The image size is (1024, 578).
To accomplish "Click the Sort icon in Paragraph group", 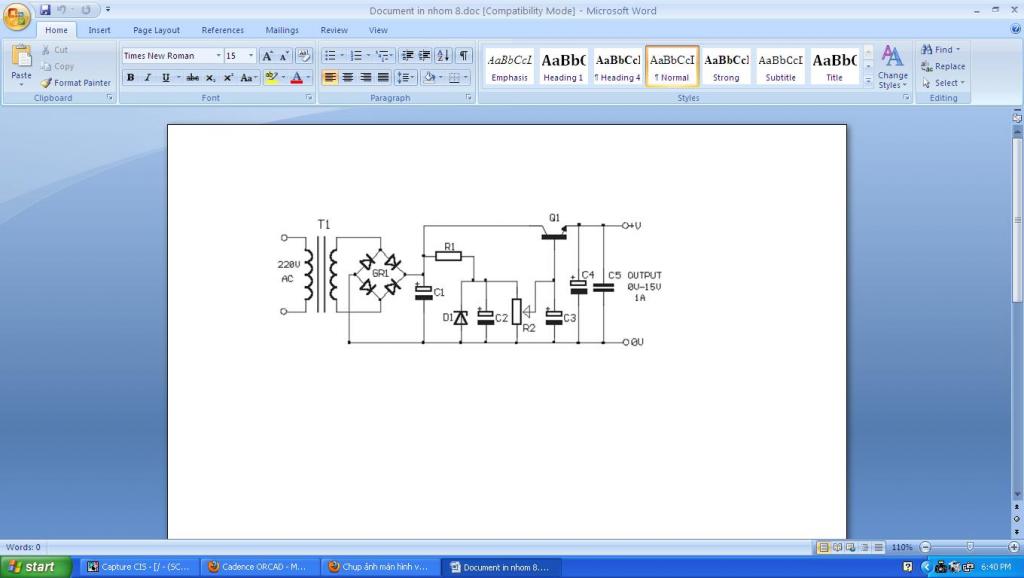I will (444, 56).
